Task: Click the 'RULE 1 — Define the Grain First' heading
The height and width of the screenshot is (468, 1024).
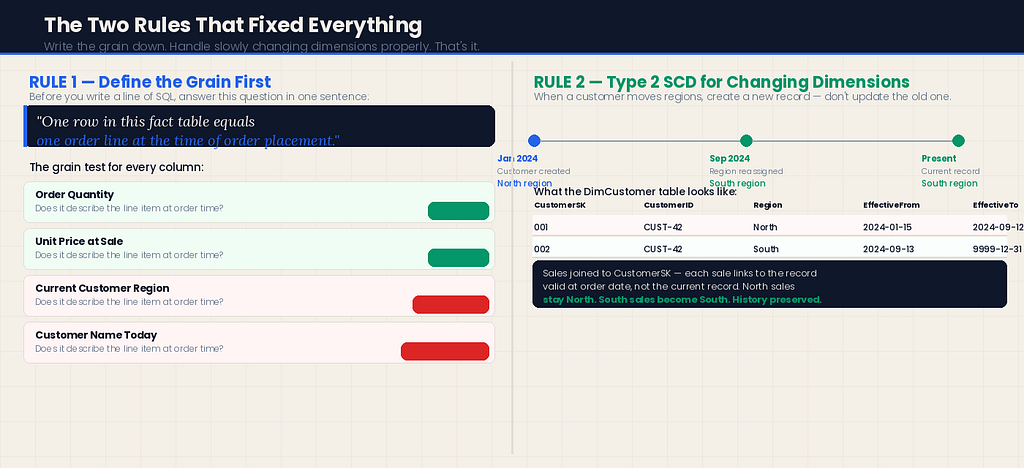Action: 150,82
